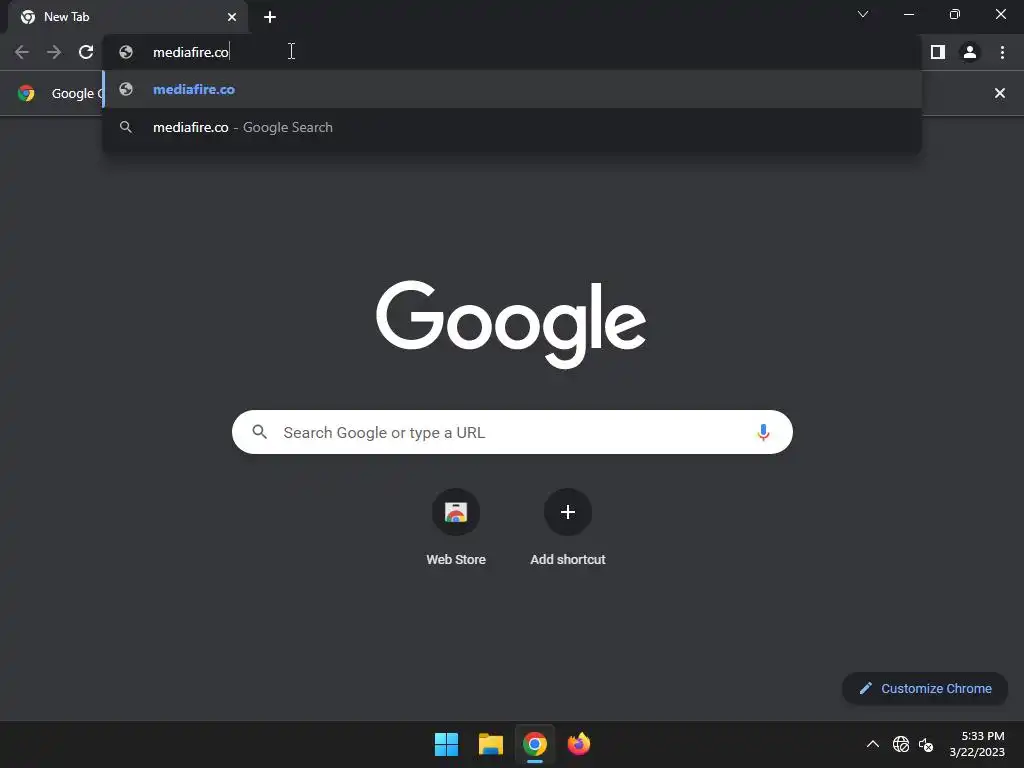Click the Google logo
Image resolution: width=1024 pixels, height=768 pixels.
[511, 324]
